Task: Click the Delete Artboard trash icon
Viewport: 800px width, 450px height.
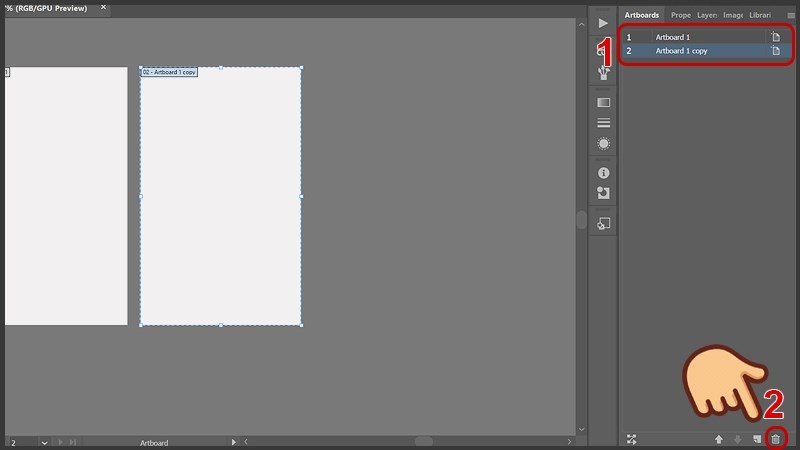Action: [x=775, y=439]
